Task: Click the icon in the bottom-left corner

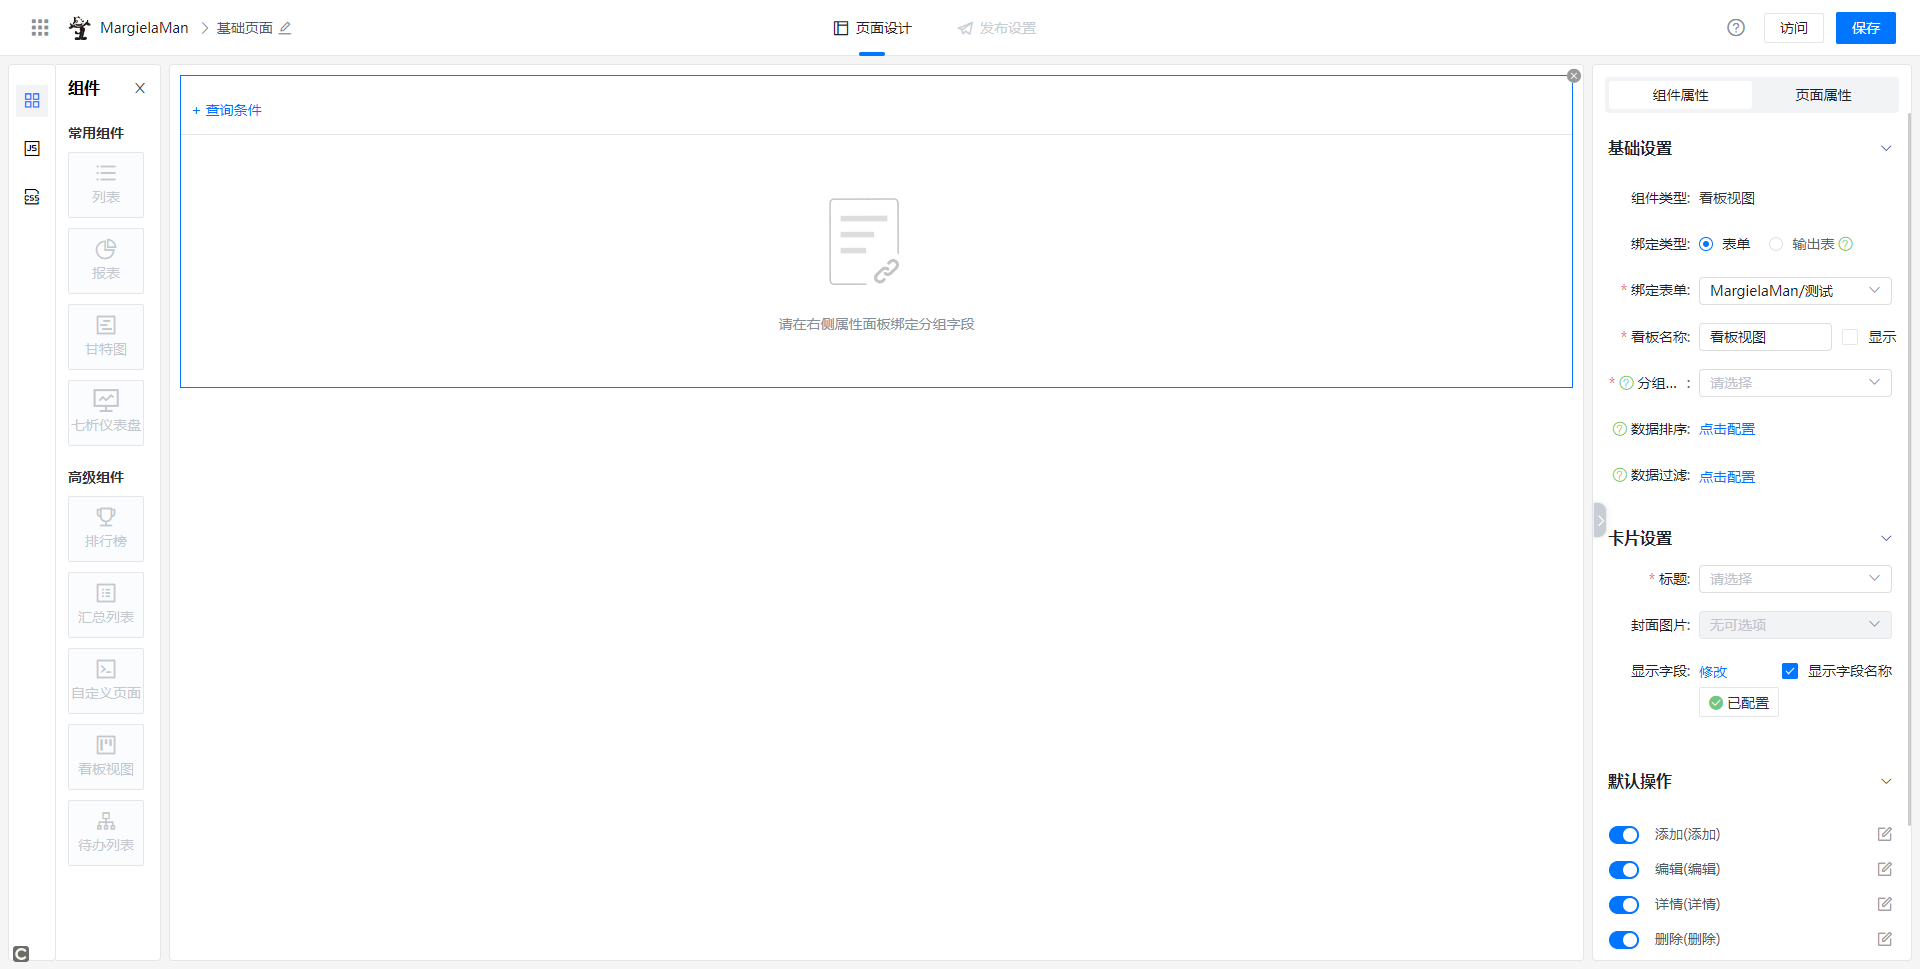Action: [21, 954]
